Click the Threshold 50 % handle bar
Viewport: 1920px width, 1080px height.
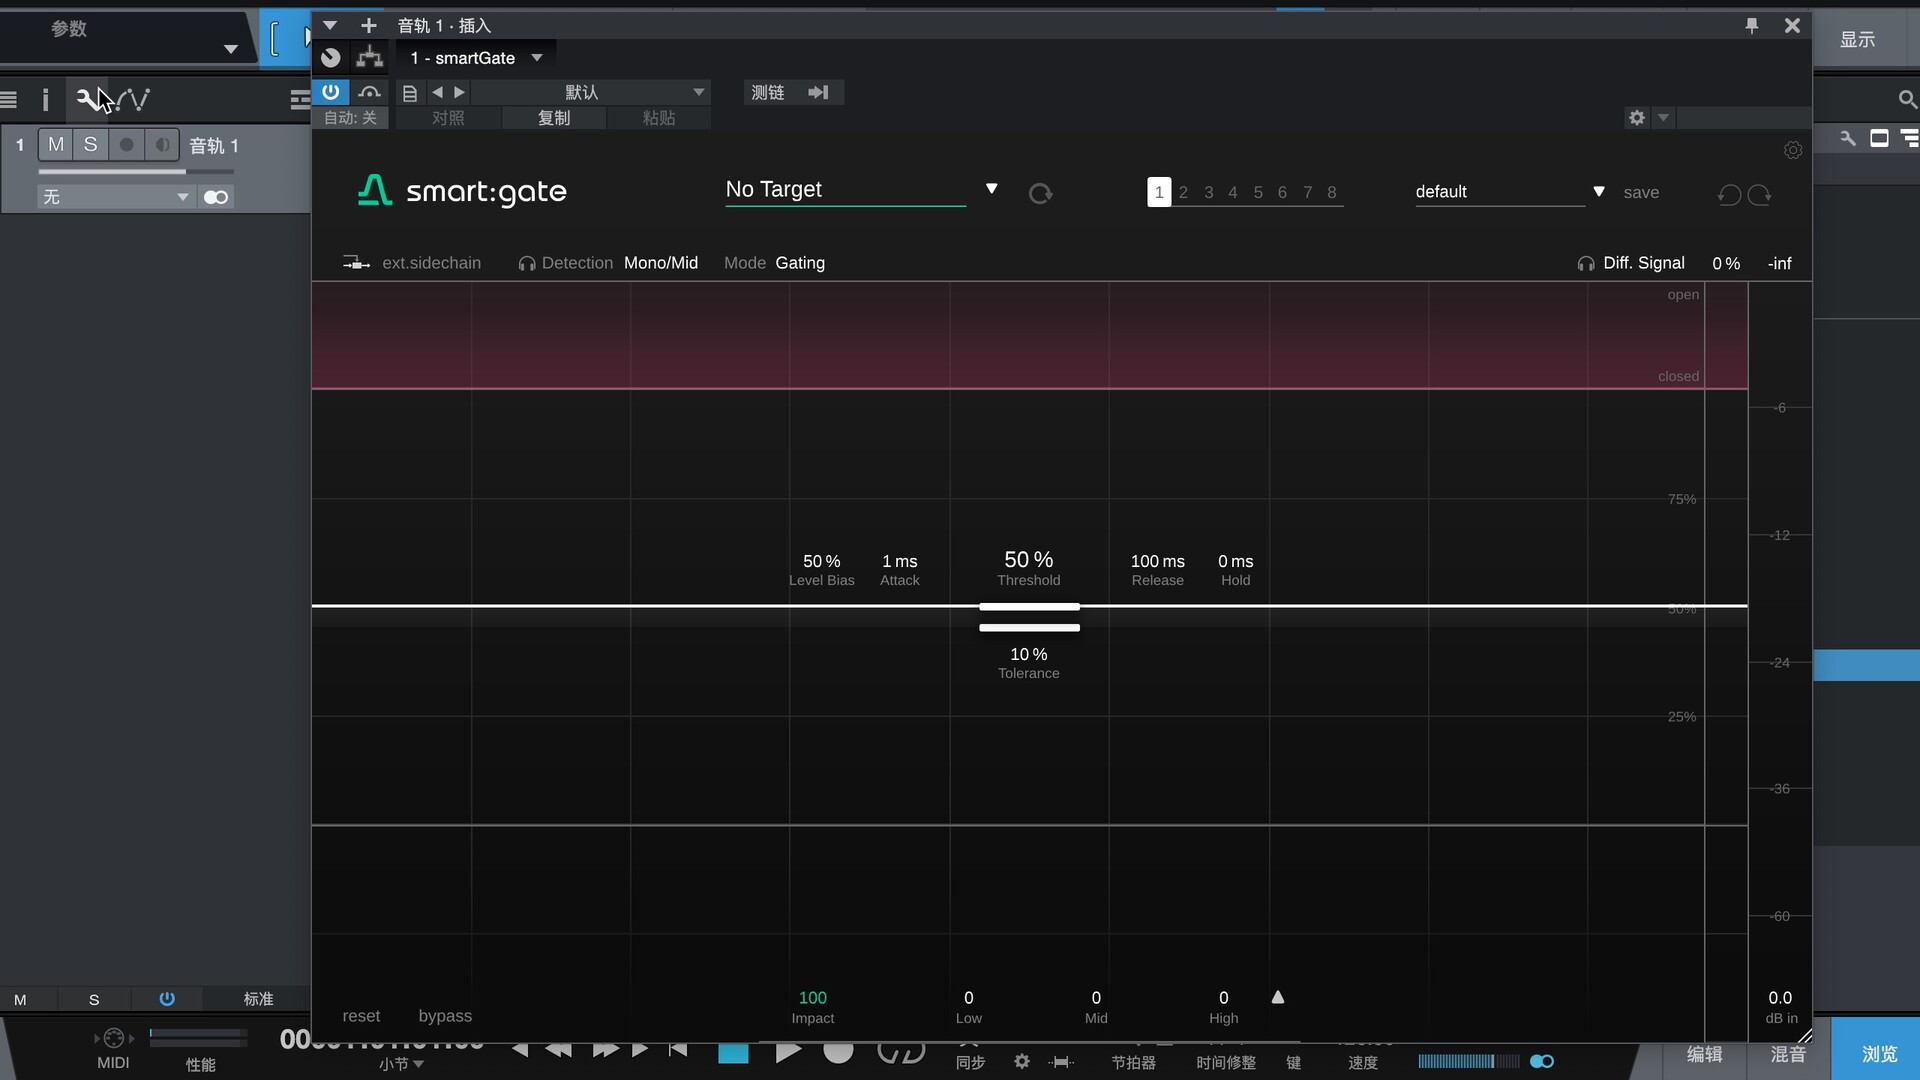(1029, 606)
